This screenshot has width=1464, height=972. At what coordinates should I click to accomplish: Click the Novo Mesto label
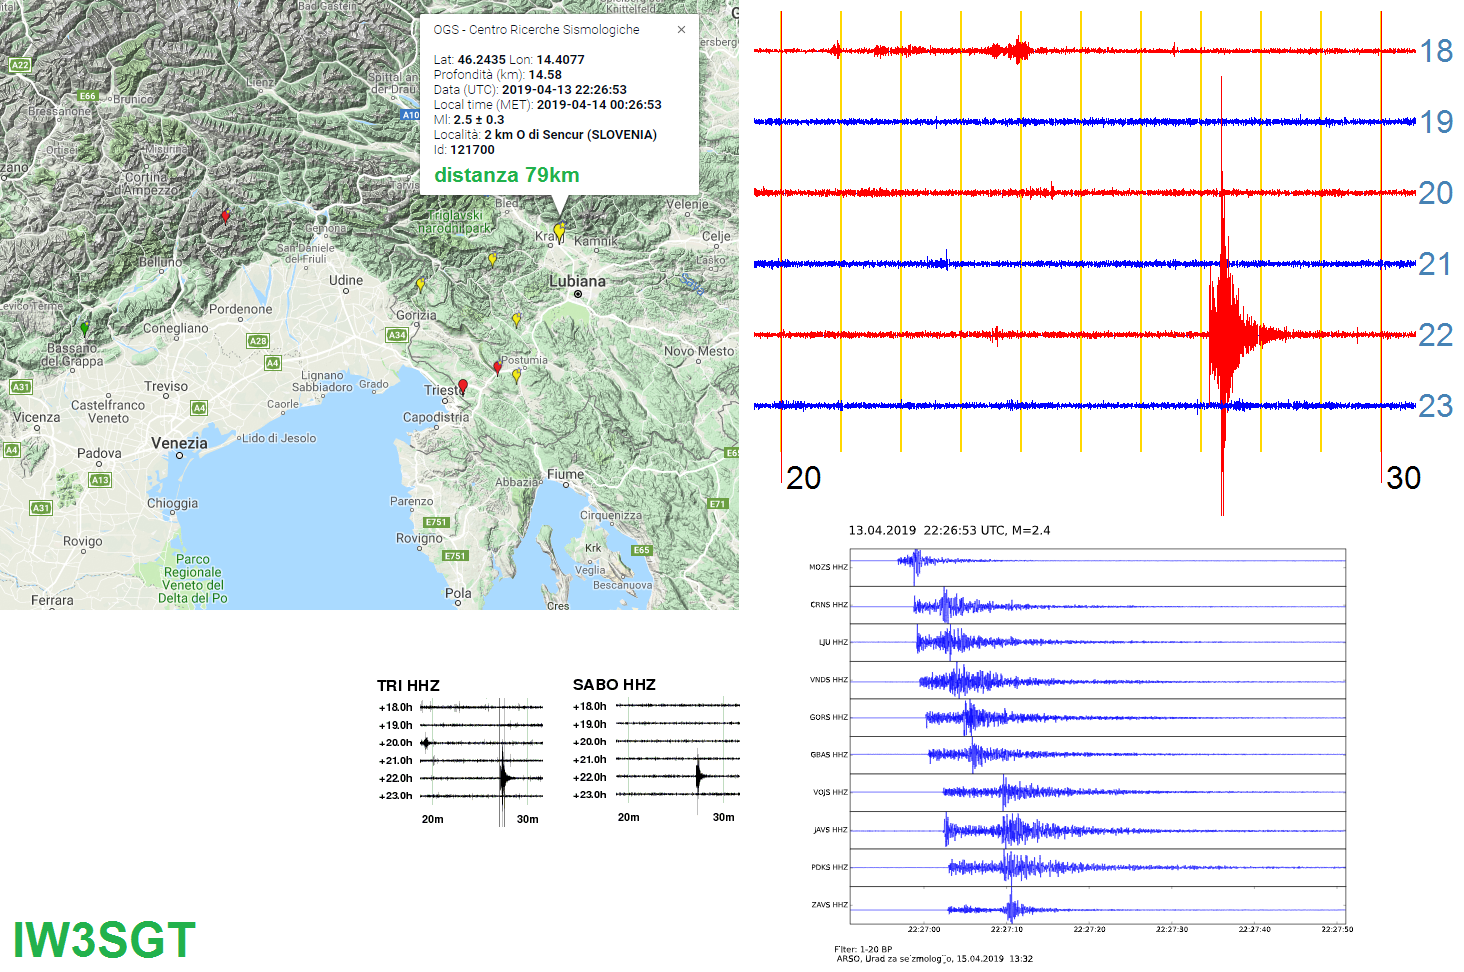pyautogui.click(x=699, y=351)
